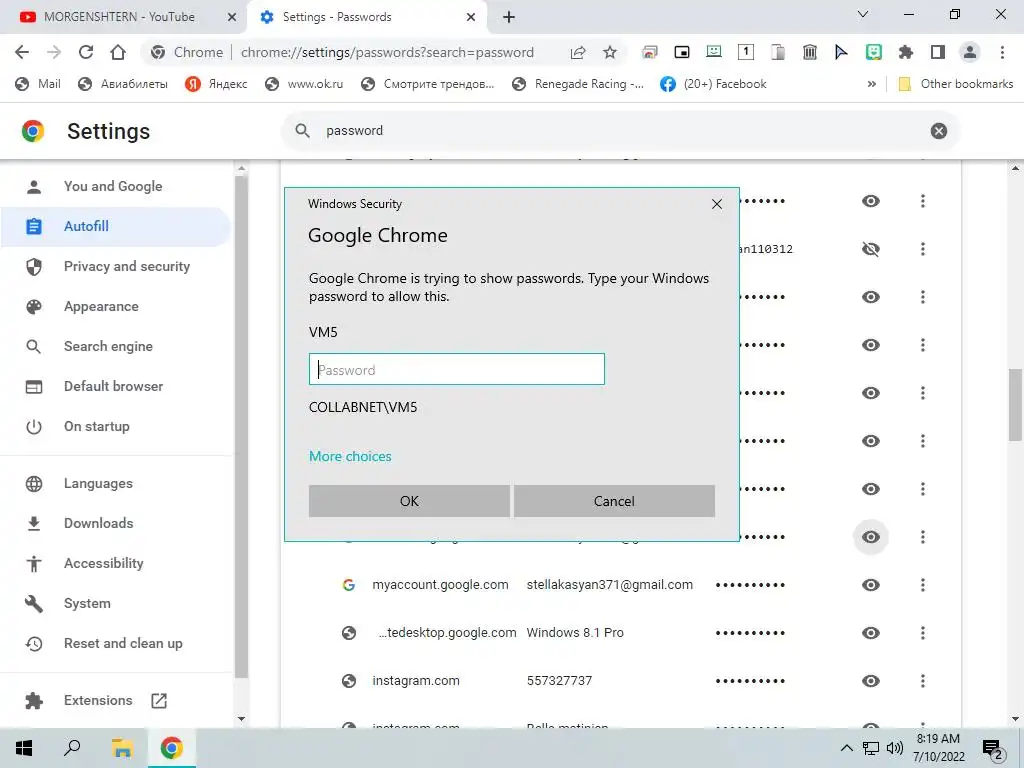
Task: Open Languages settings
Action: (x=98, y=483)
